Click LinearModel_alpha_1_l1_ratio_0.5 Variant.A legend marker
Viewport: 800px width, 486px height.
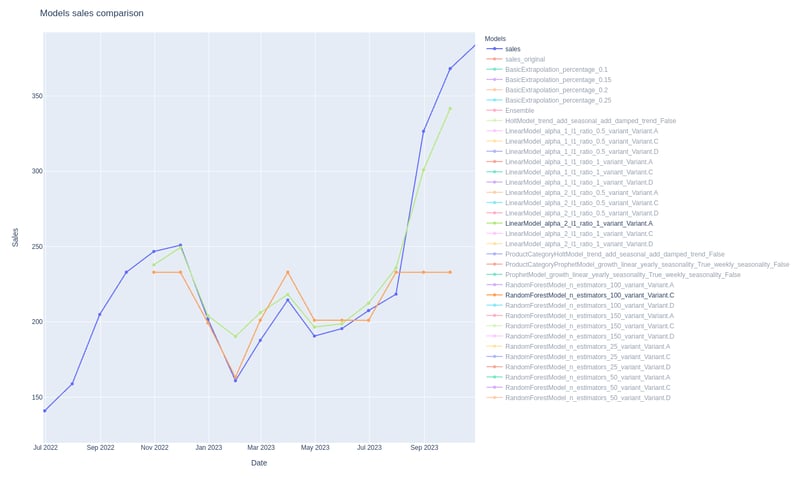pos(494,131)
